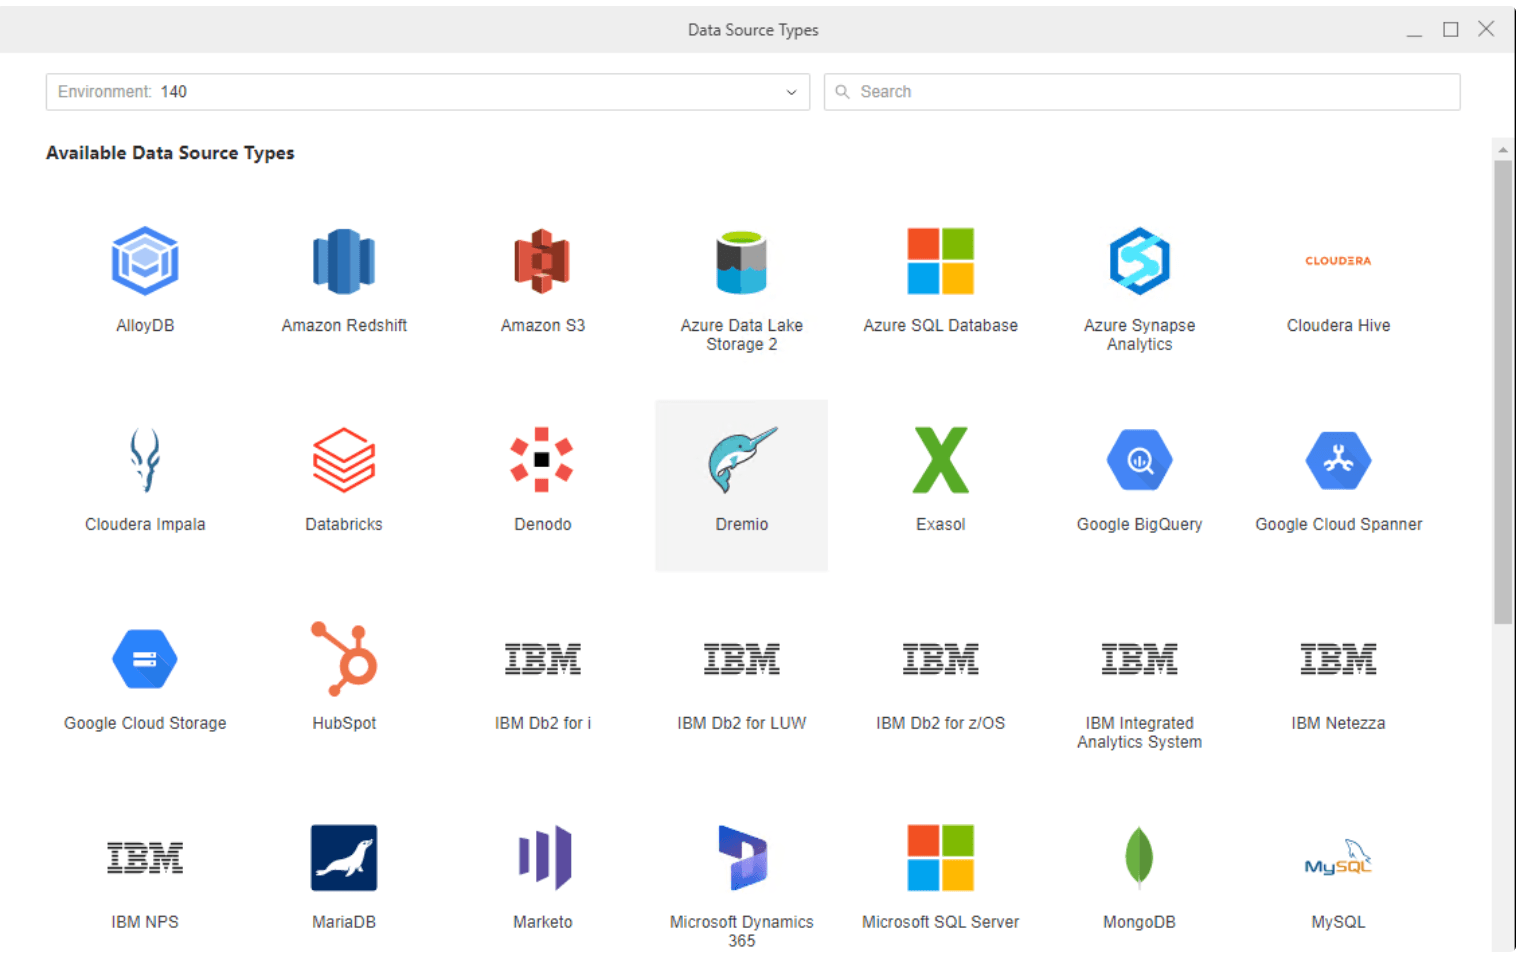Choose the Google Cloud Spanner icon
The height and width of the screenshot is (962, 1524).
click(1338, 460)
